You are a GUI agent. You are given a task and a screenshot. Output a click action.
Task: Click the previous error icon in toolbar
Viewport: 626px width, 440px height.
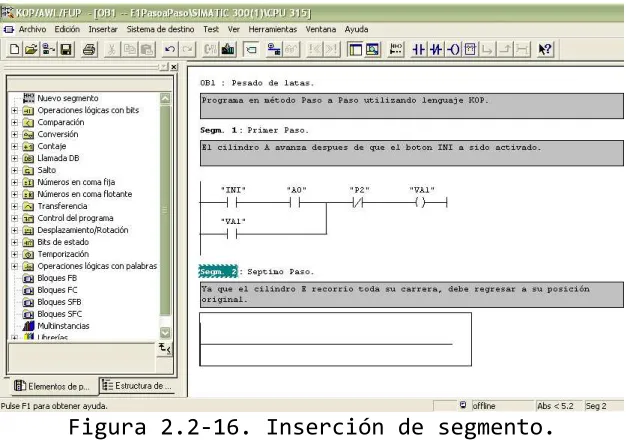[x=315, y=50]
